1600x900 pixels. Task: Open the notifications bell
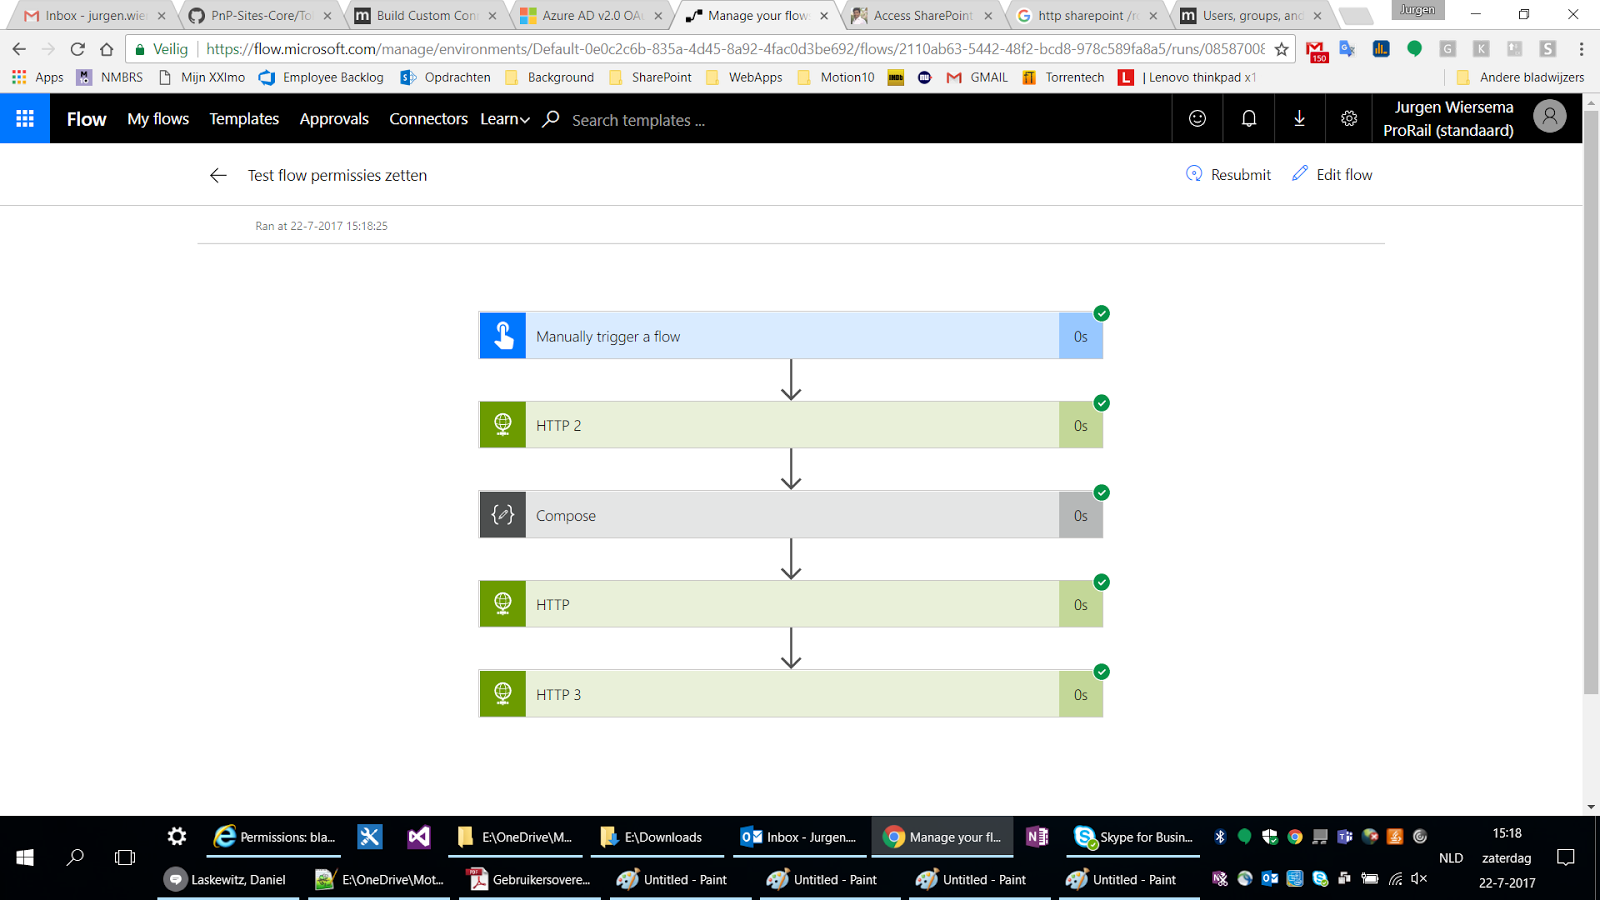1248,118
